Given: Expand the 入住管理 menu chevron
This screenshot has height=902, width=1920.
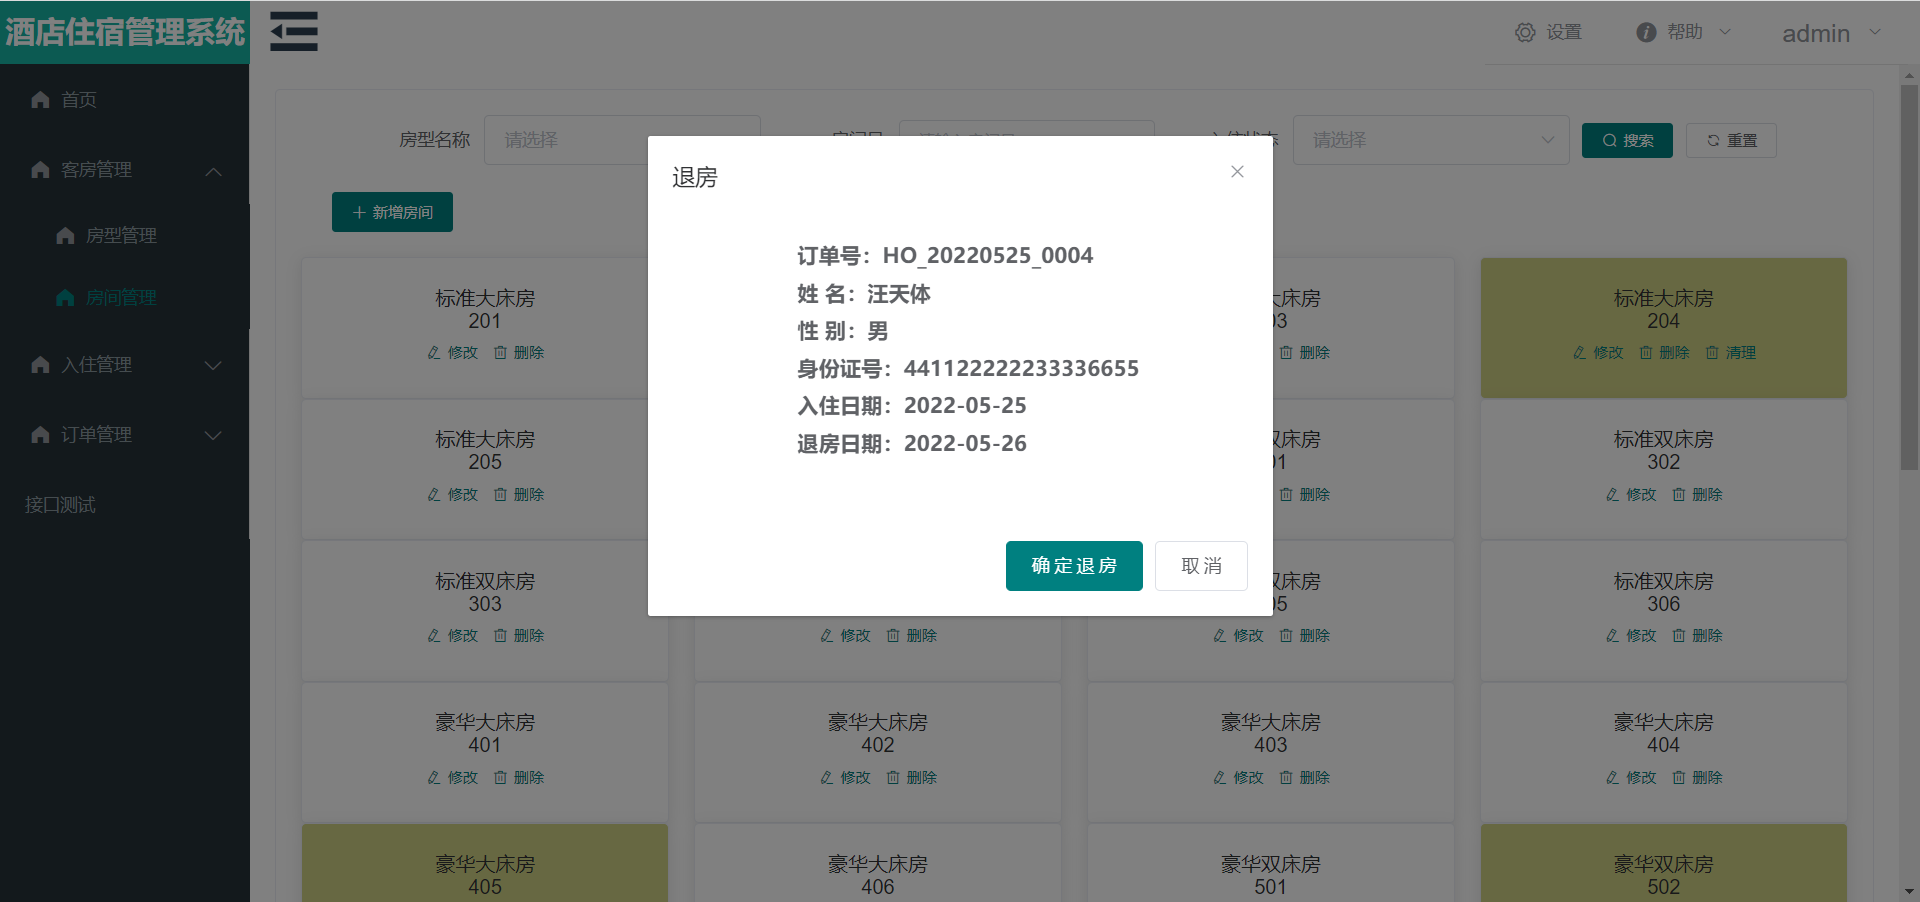Looking at the screenshot, I should click(213, 366).
